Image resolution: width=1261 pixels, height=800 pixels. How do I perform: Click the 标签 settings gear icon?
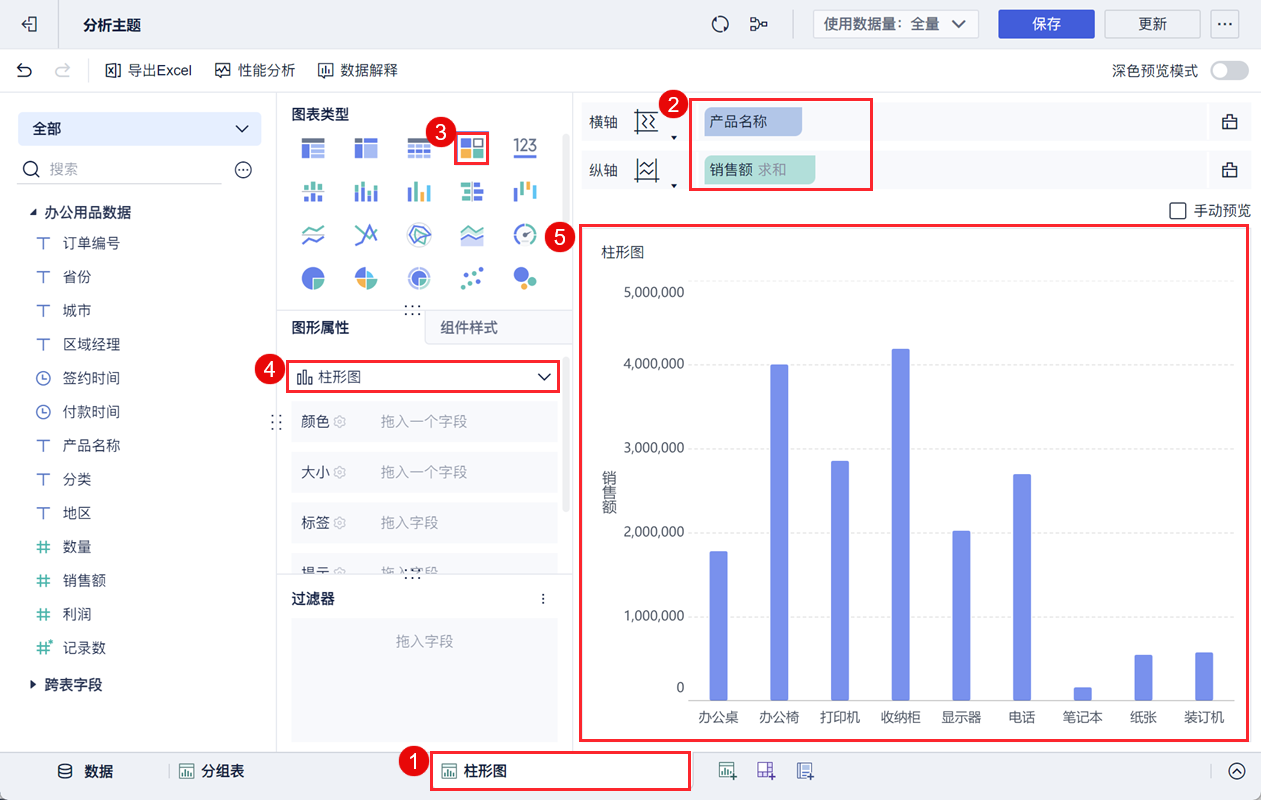(340, 523)
